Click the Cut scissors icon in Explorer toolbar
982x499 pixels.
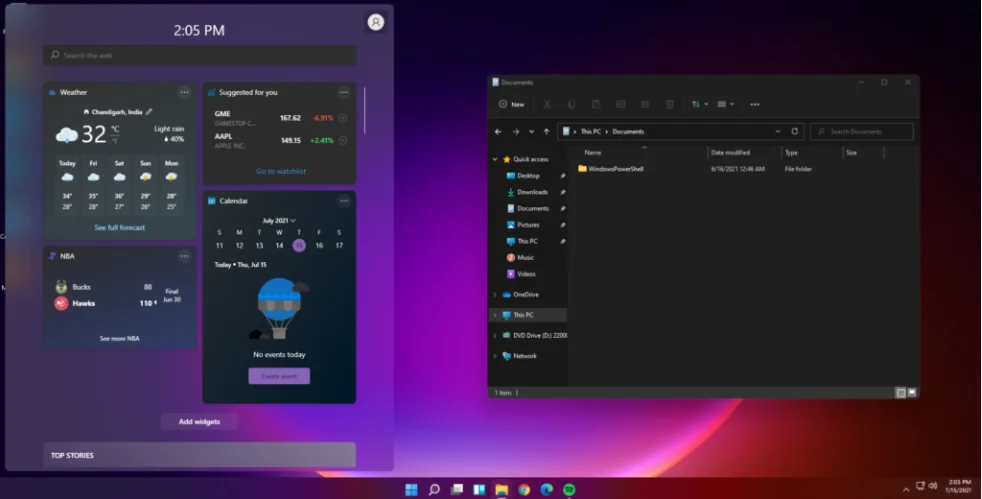tap(547, 104)
